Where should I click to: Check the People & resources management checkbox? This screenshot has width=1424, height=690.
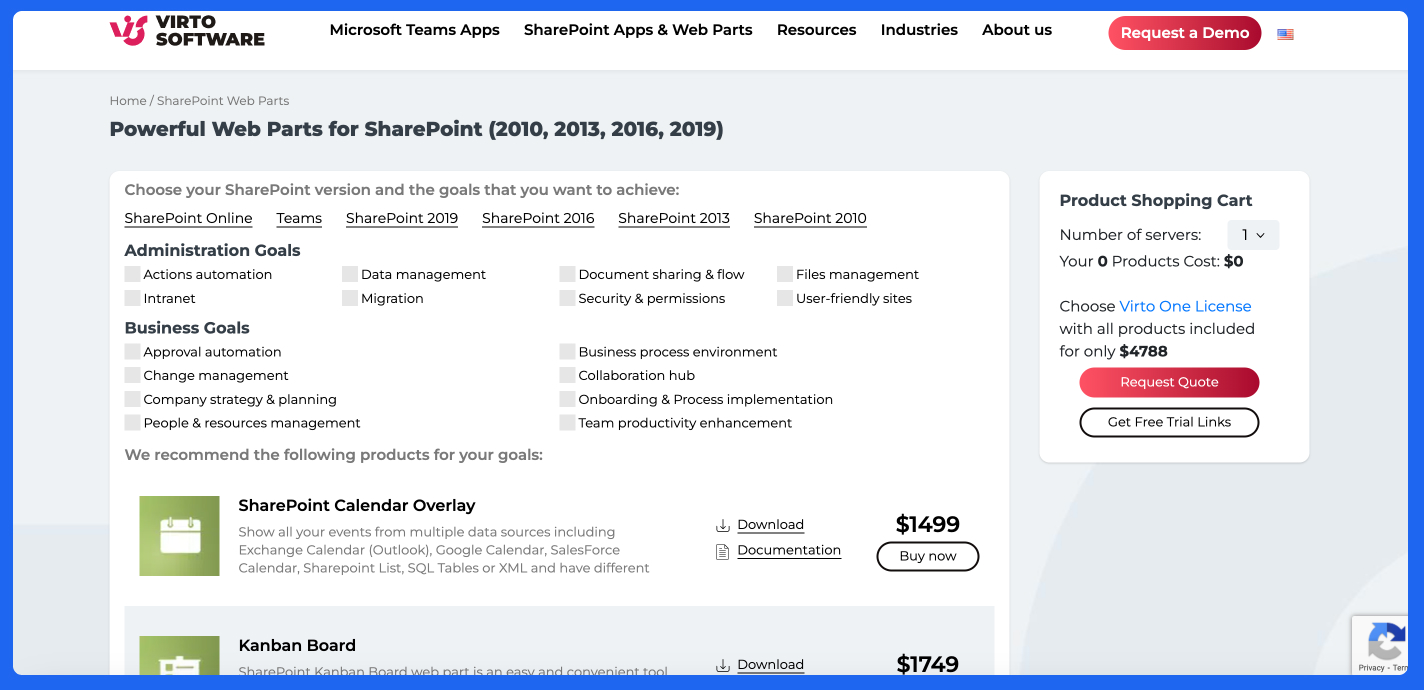132,423
